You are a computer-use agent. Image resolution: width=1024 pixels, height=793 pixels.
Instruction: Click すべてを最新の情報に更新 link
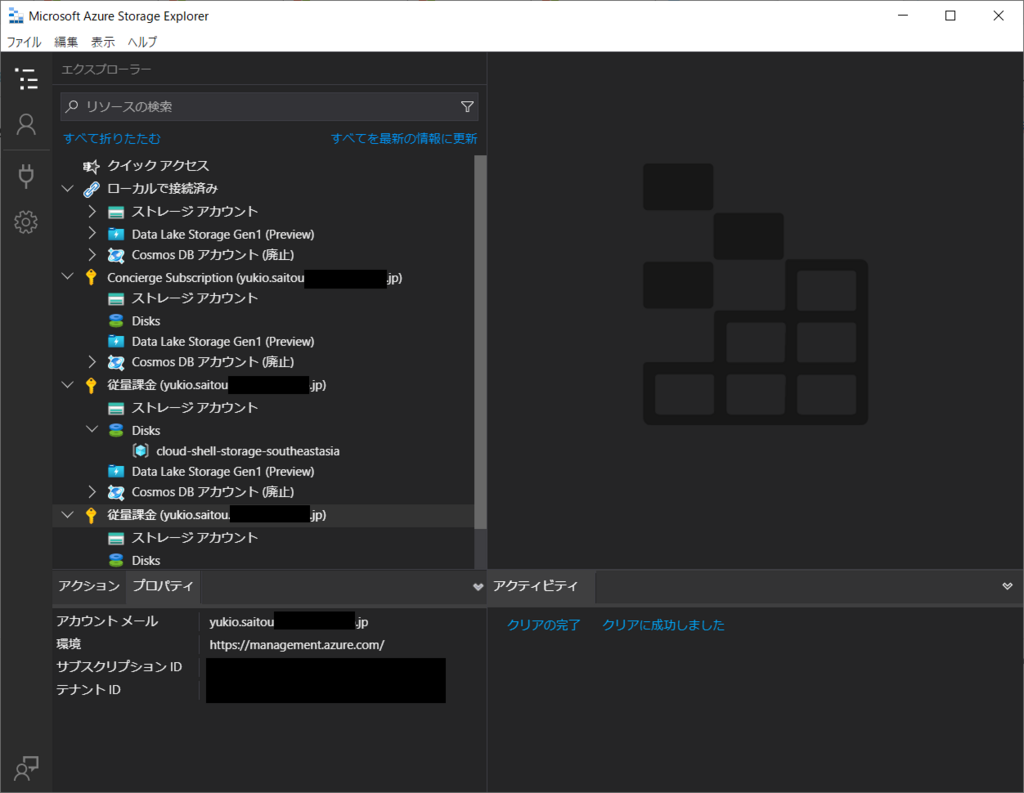coord(404,139)
